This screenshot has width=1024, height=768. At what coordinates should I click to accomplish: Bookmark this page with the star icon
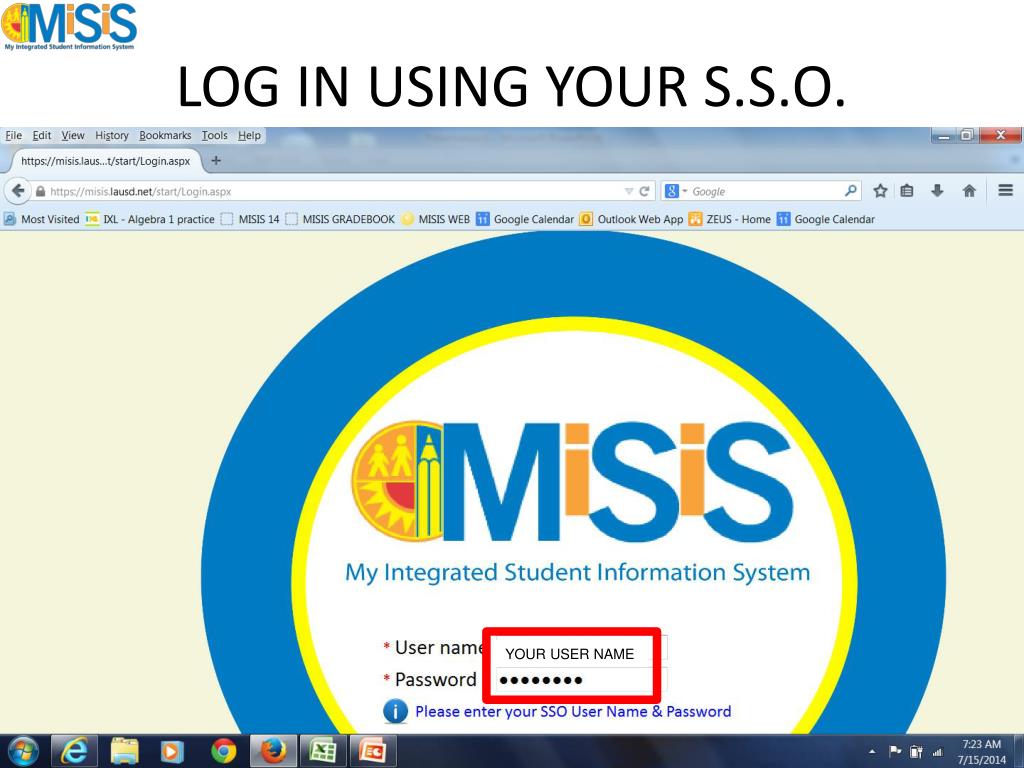pos(880,191)
